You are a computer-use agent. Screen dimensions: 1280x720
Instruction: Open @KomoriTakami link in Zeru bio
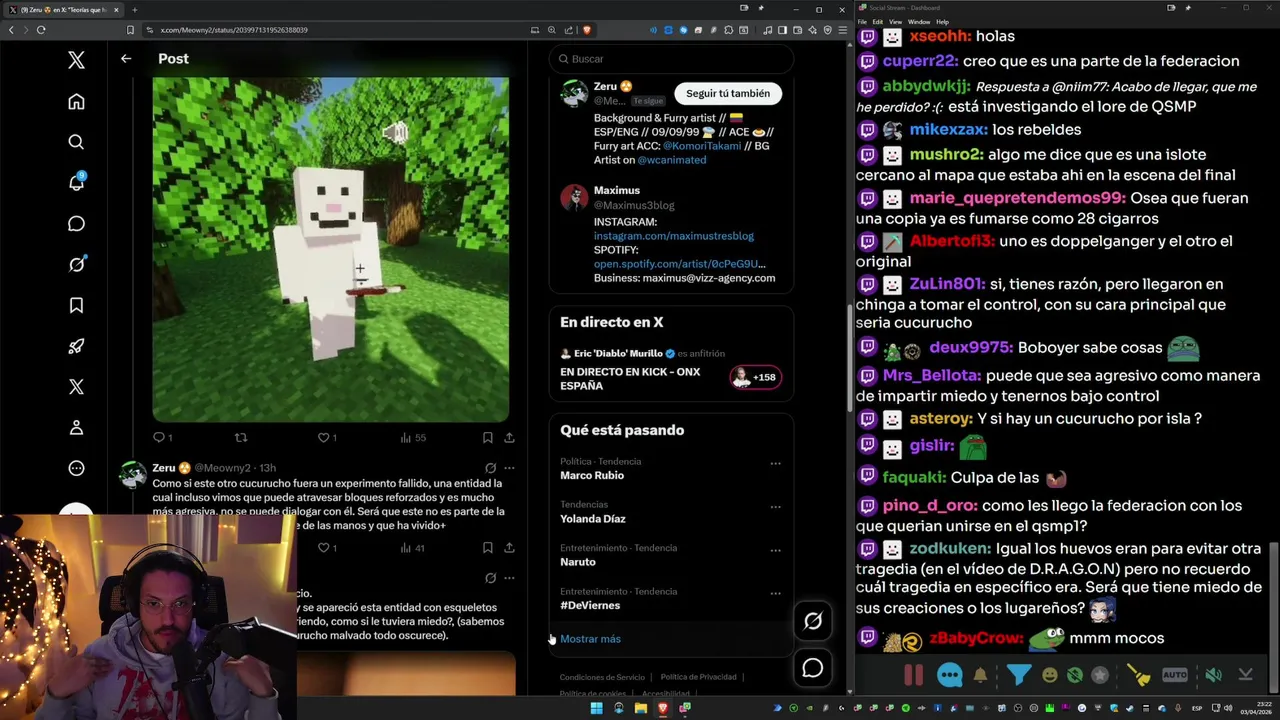[702, 146]
